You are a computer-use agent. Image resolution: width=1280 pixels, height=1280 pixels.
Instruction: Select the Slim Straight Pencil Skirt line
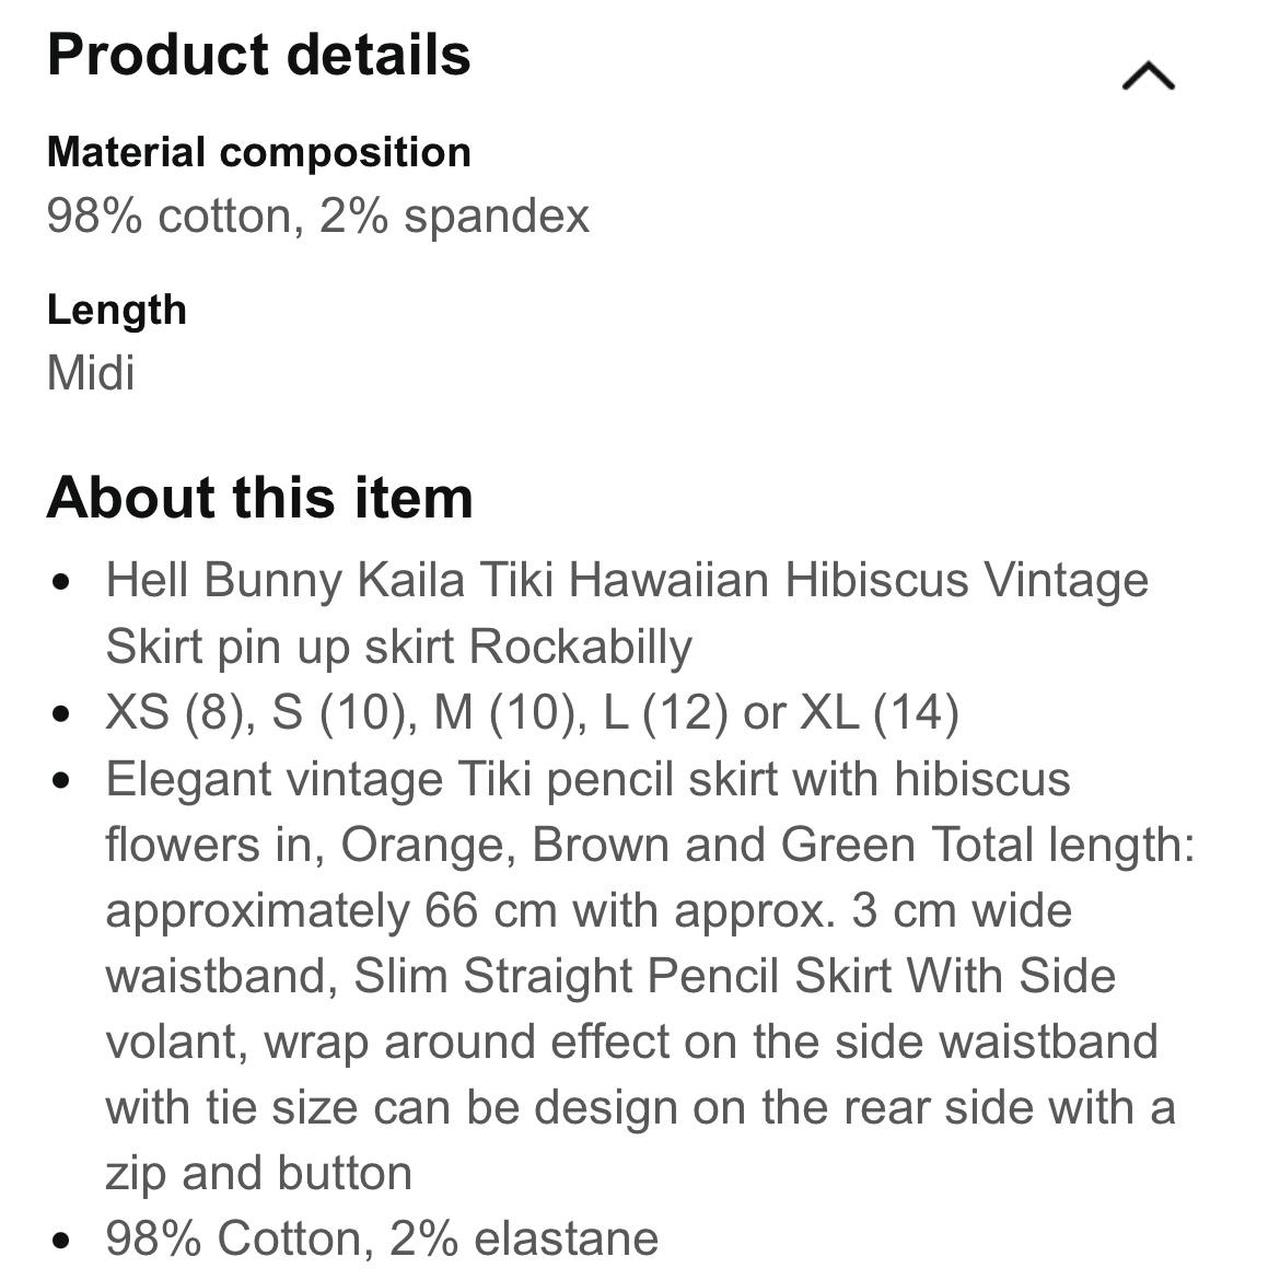point(611,976)
